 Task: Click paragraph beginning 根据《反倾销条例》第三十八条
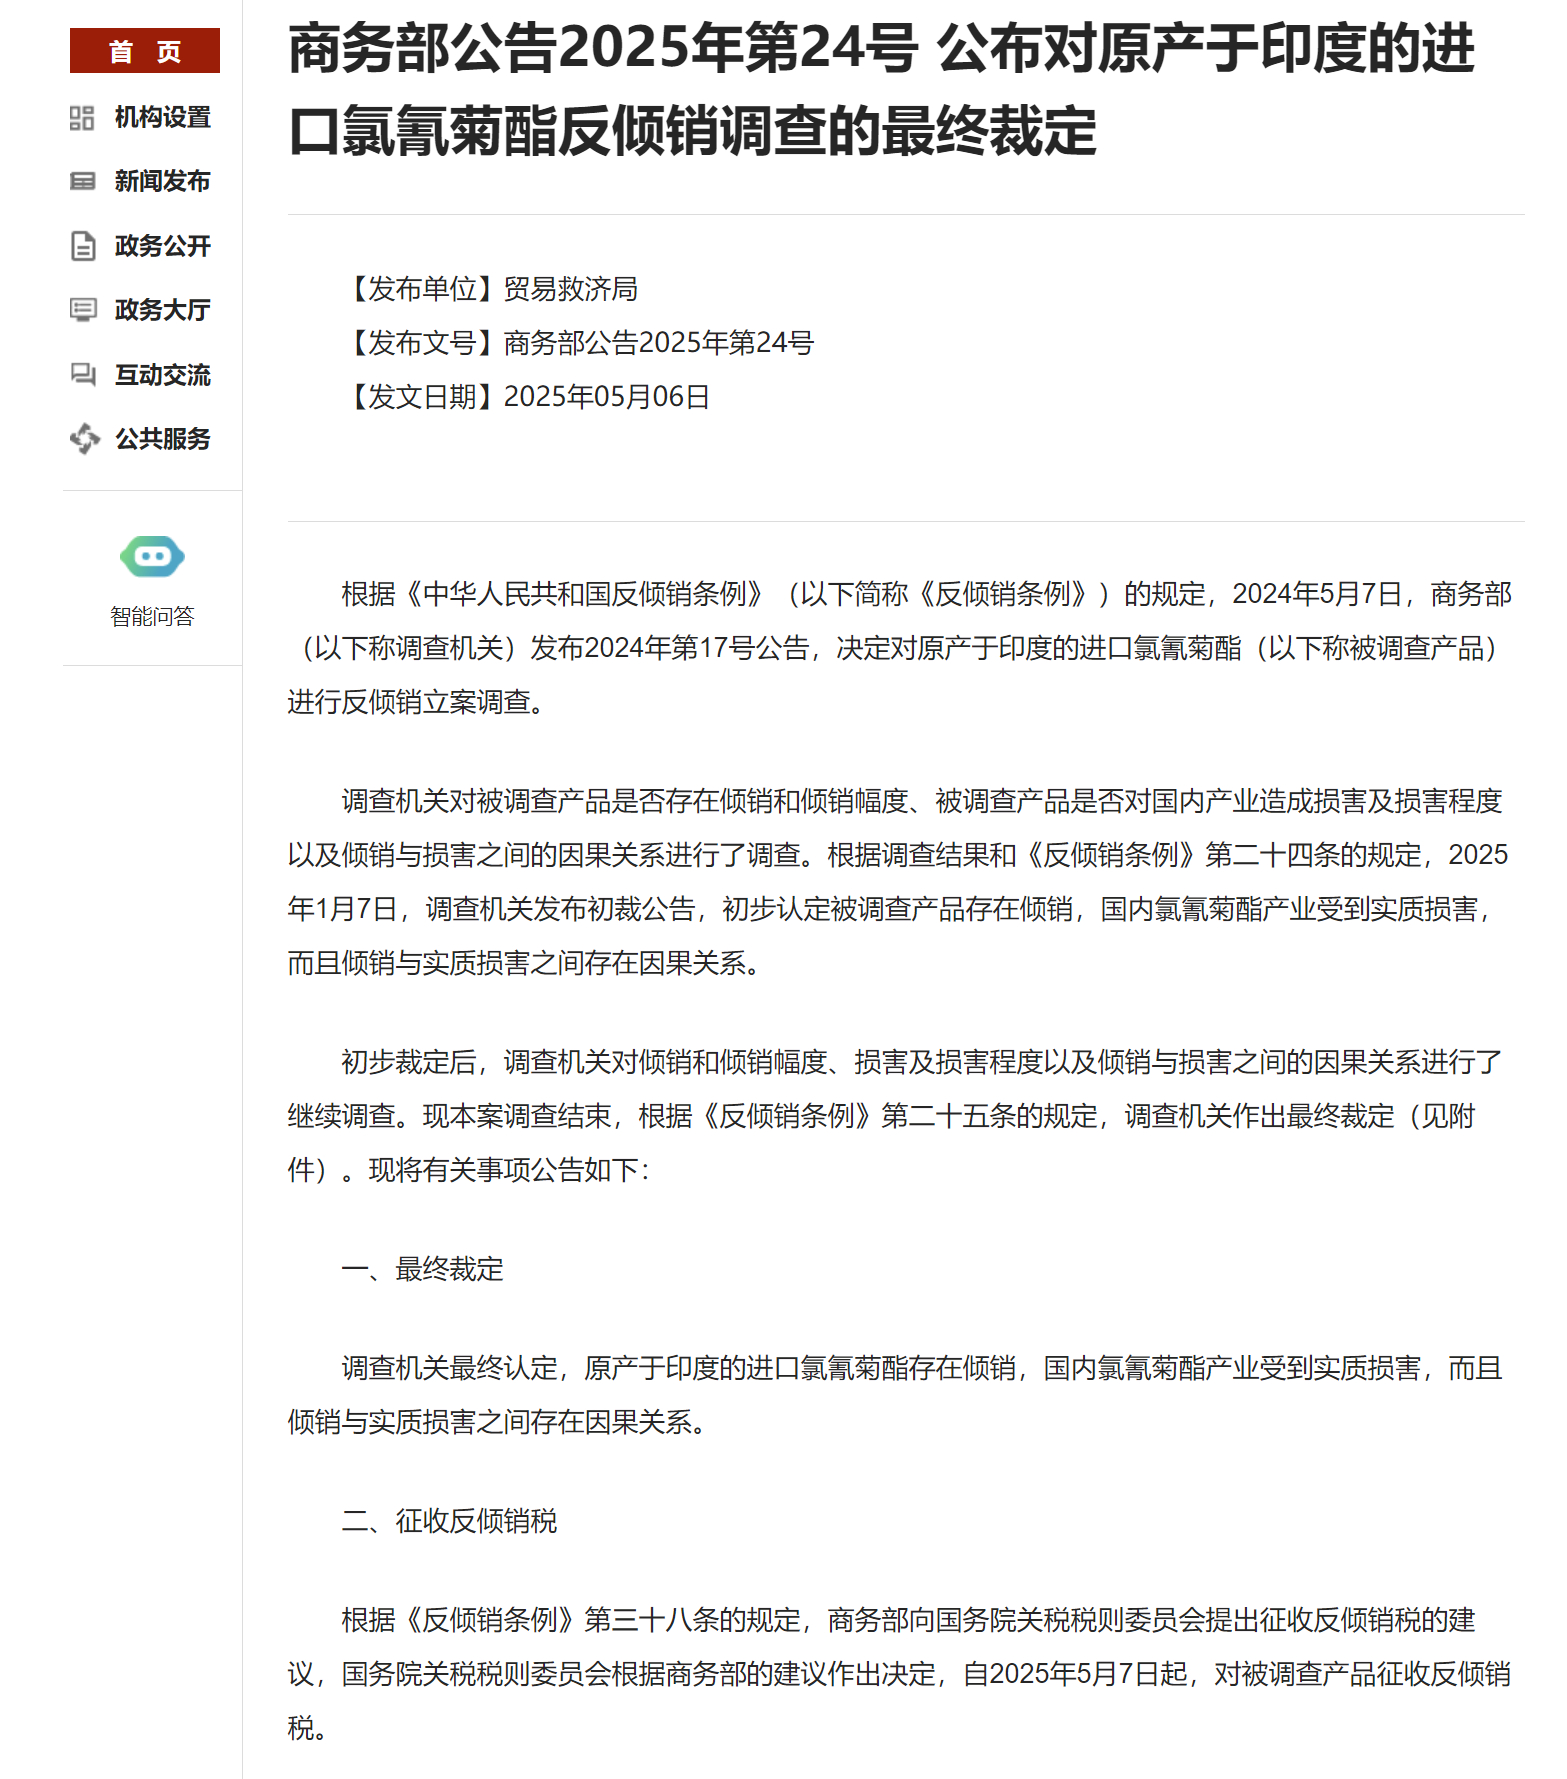pos(899,1674)
